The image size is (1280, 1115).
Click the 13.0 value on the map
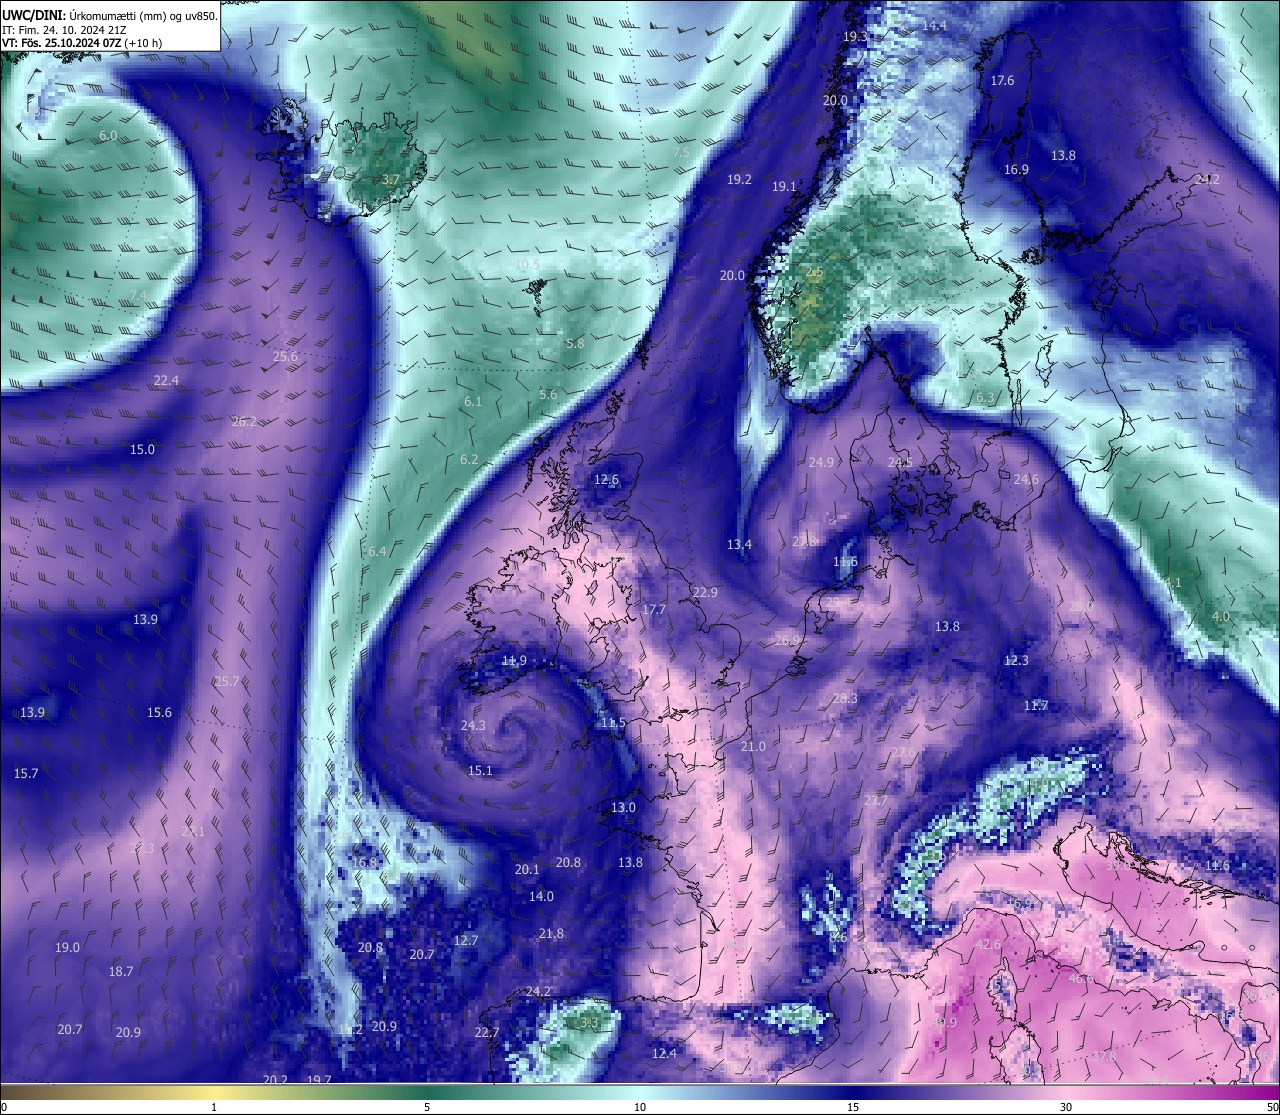623,807
